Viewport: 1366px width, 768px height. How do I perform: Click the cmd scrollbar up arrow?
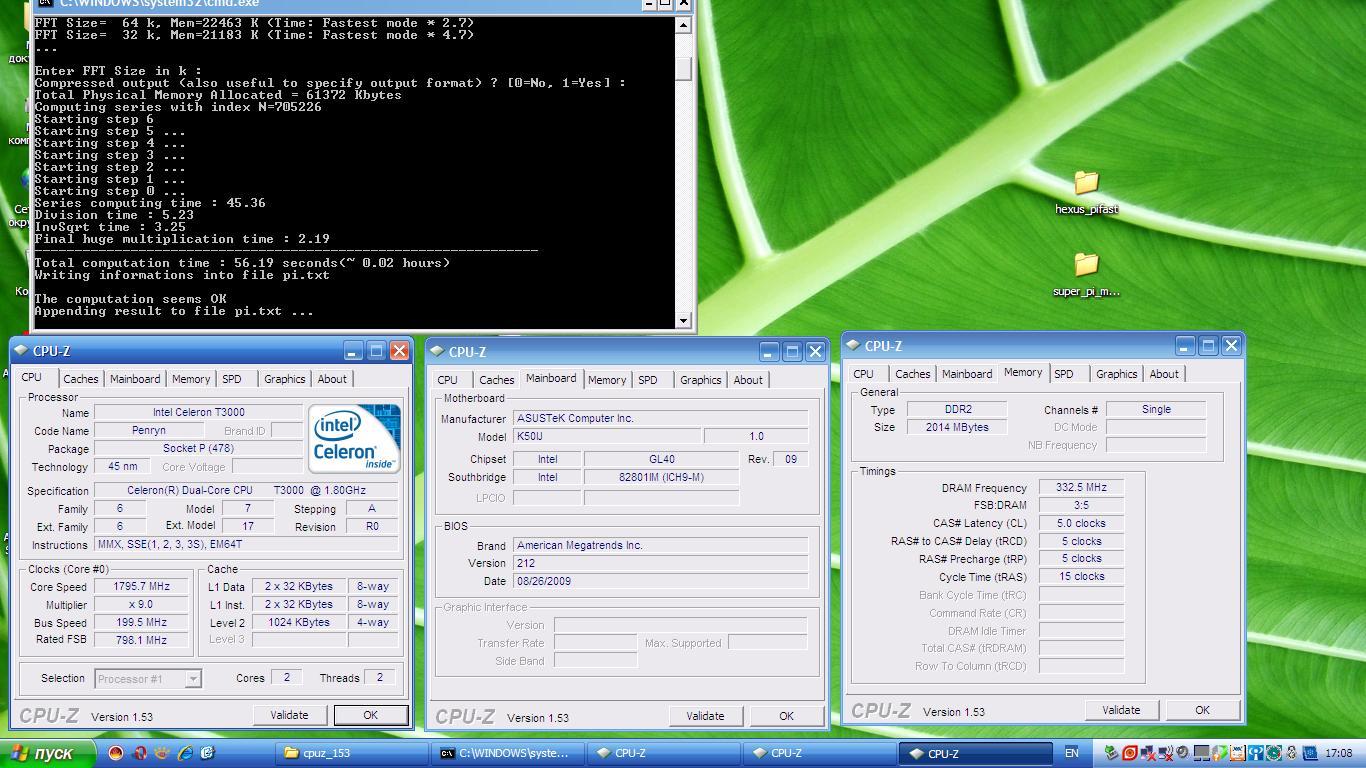click(684, 25)
